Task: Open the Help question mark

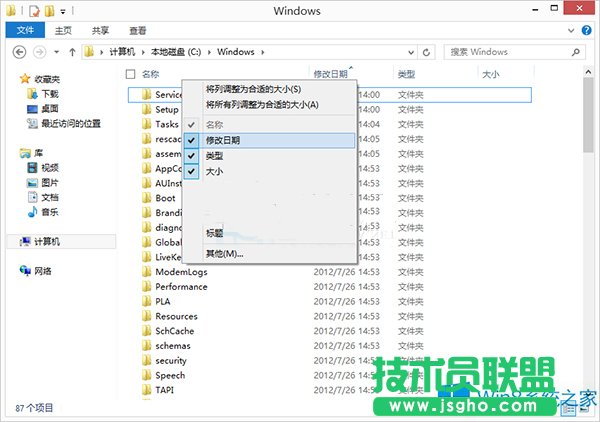Action: pos(586,30)
